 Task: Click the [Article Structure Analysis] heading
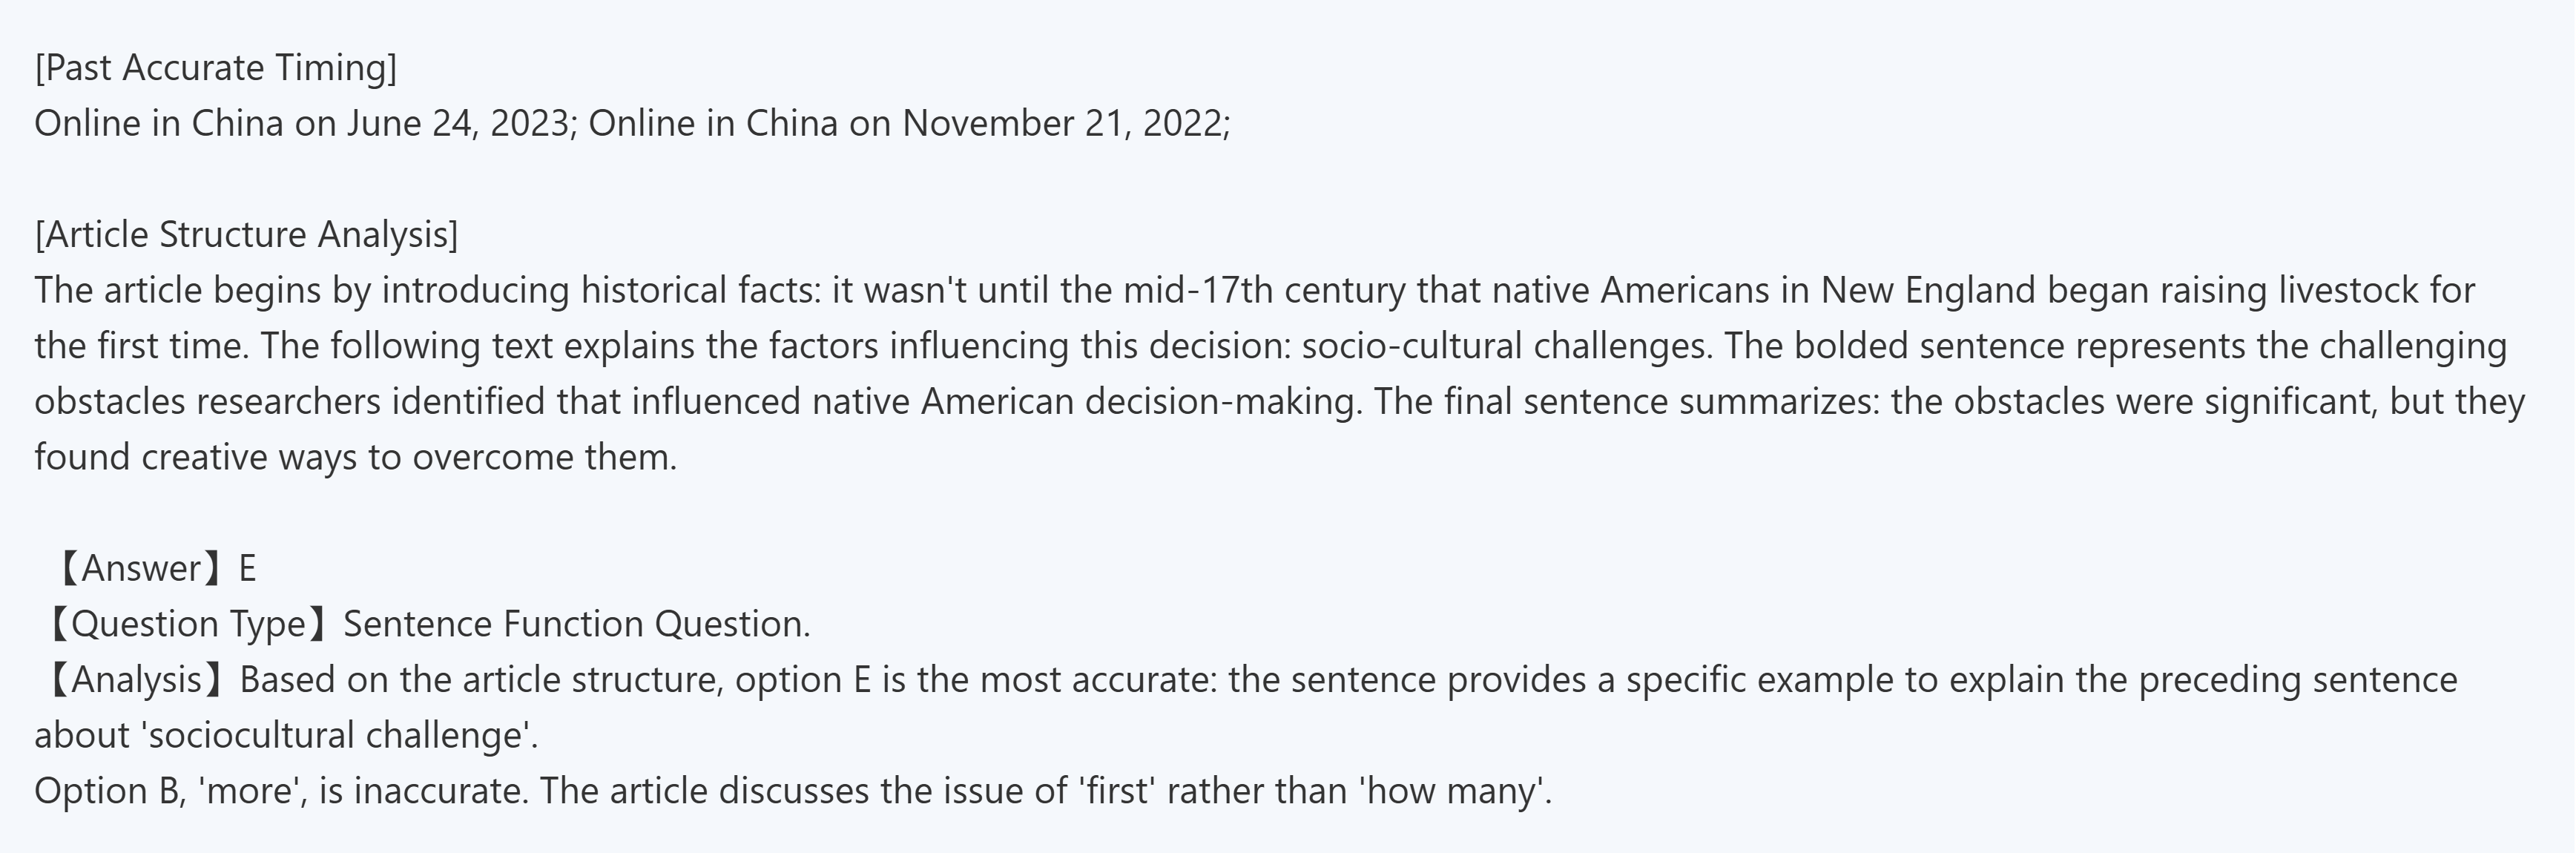(246, 235)
